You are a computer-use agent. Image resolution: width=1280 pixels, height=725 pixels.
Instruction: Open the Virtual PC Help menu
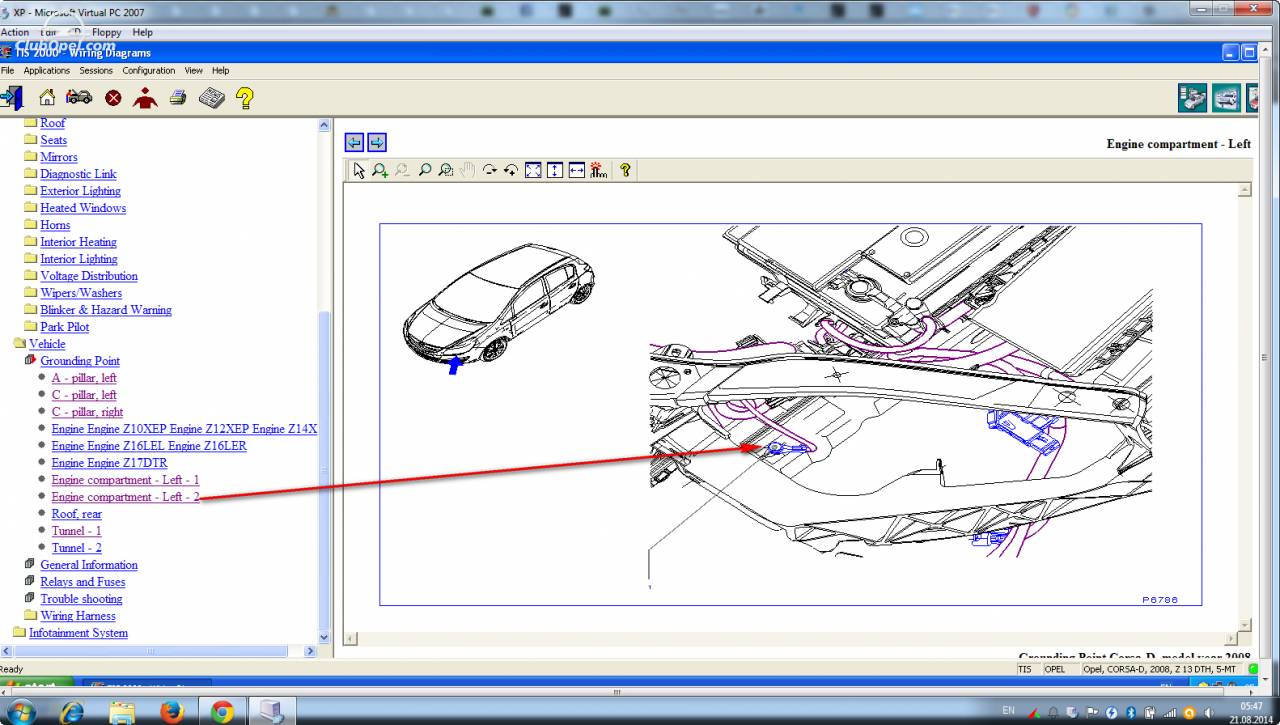point(143,32)
